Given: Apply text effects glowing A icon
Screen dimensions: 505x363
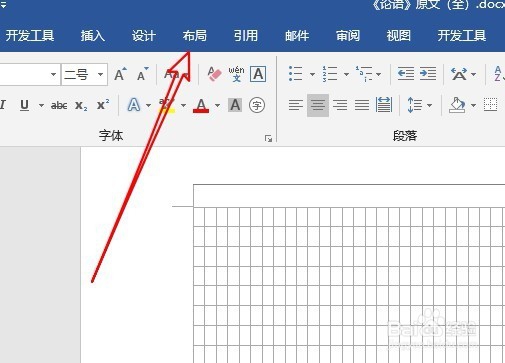Looking at the screenshot, I should 134,105.
